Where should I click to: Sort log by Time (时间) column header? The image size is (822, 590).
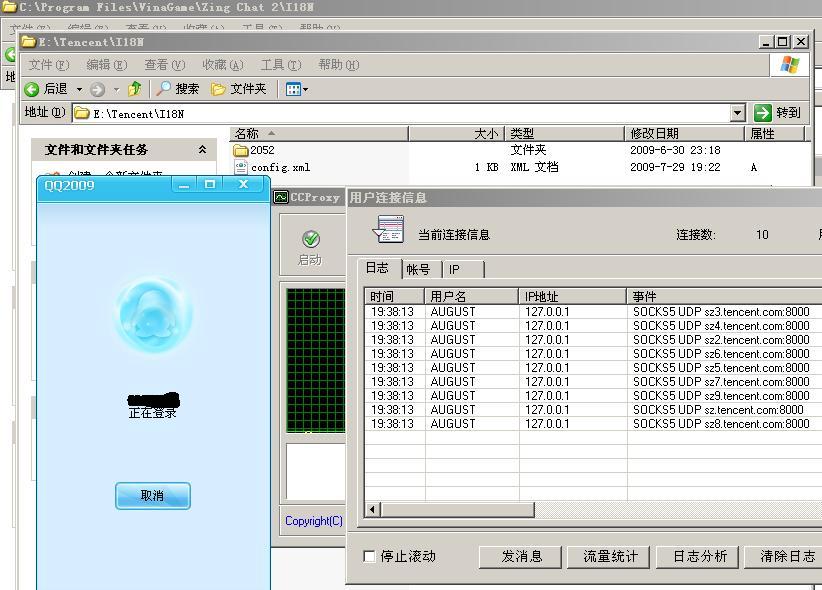pyautogui.click(x=395, y=296)
